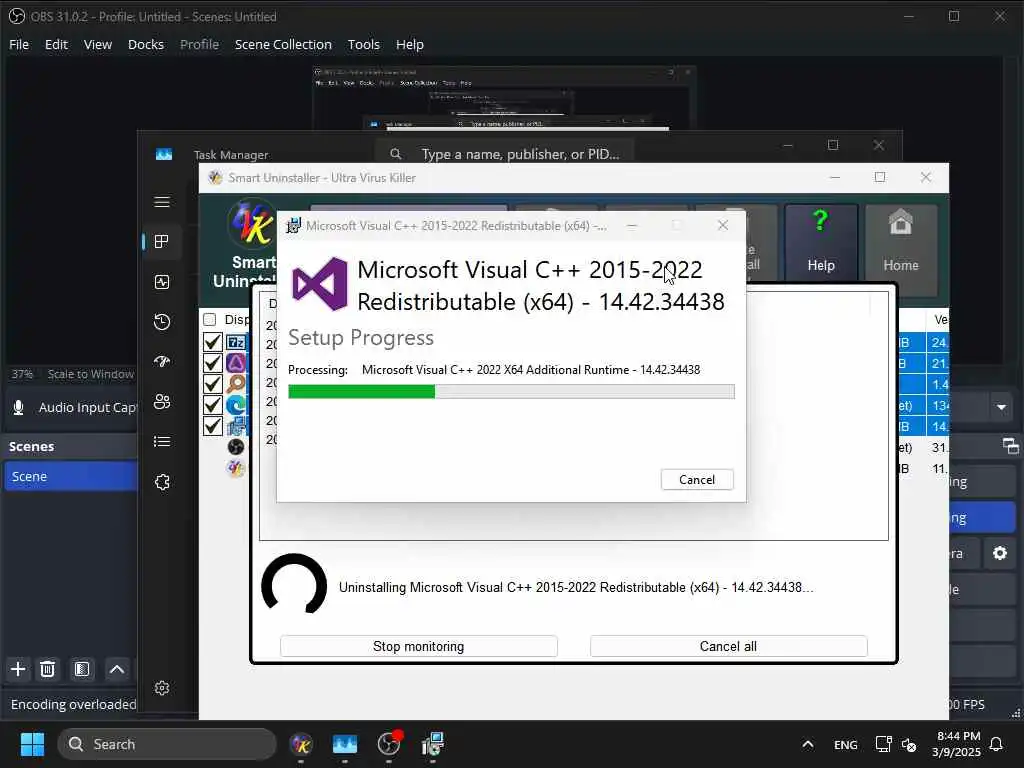Cancel the Visual C++ setup progress
The image size is (1024, 768).
tap(697, 479)
